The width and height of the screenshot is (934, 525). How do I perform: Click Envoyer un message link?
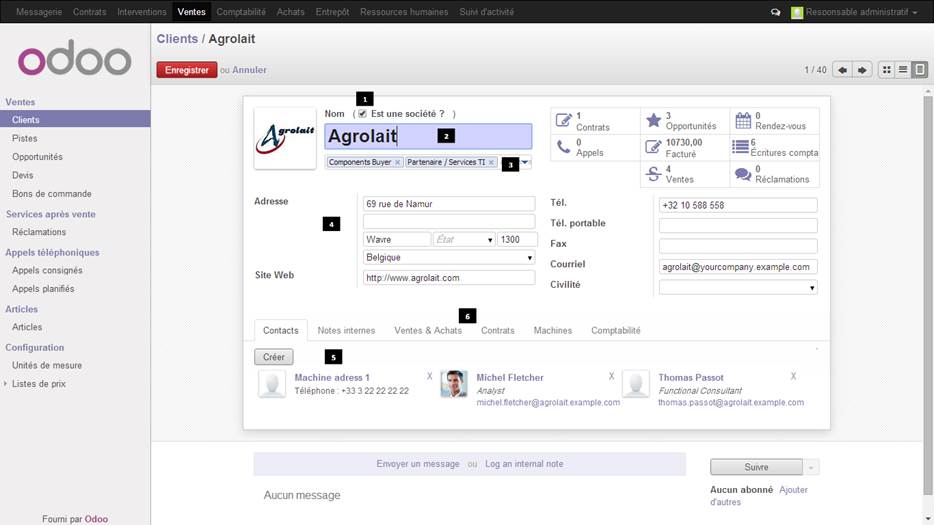click(x=418, y=464)
